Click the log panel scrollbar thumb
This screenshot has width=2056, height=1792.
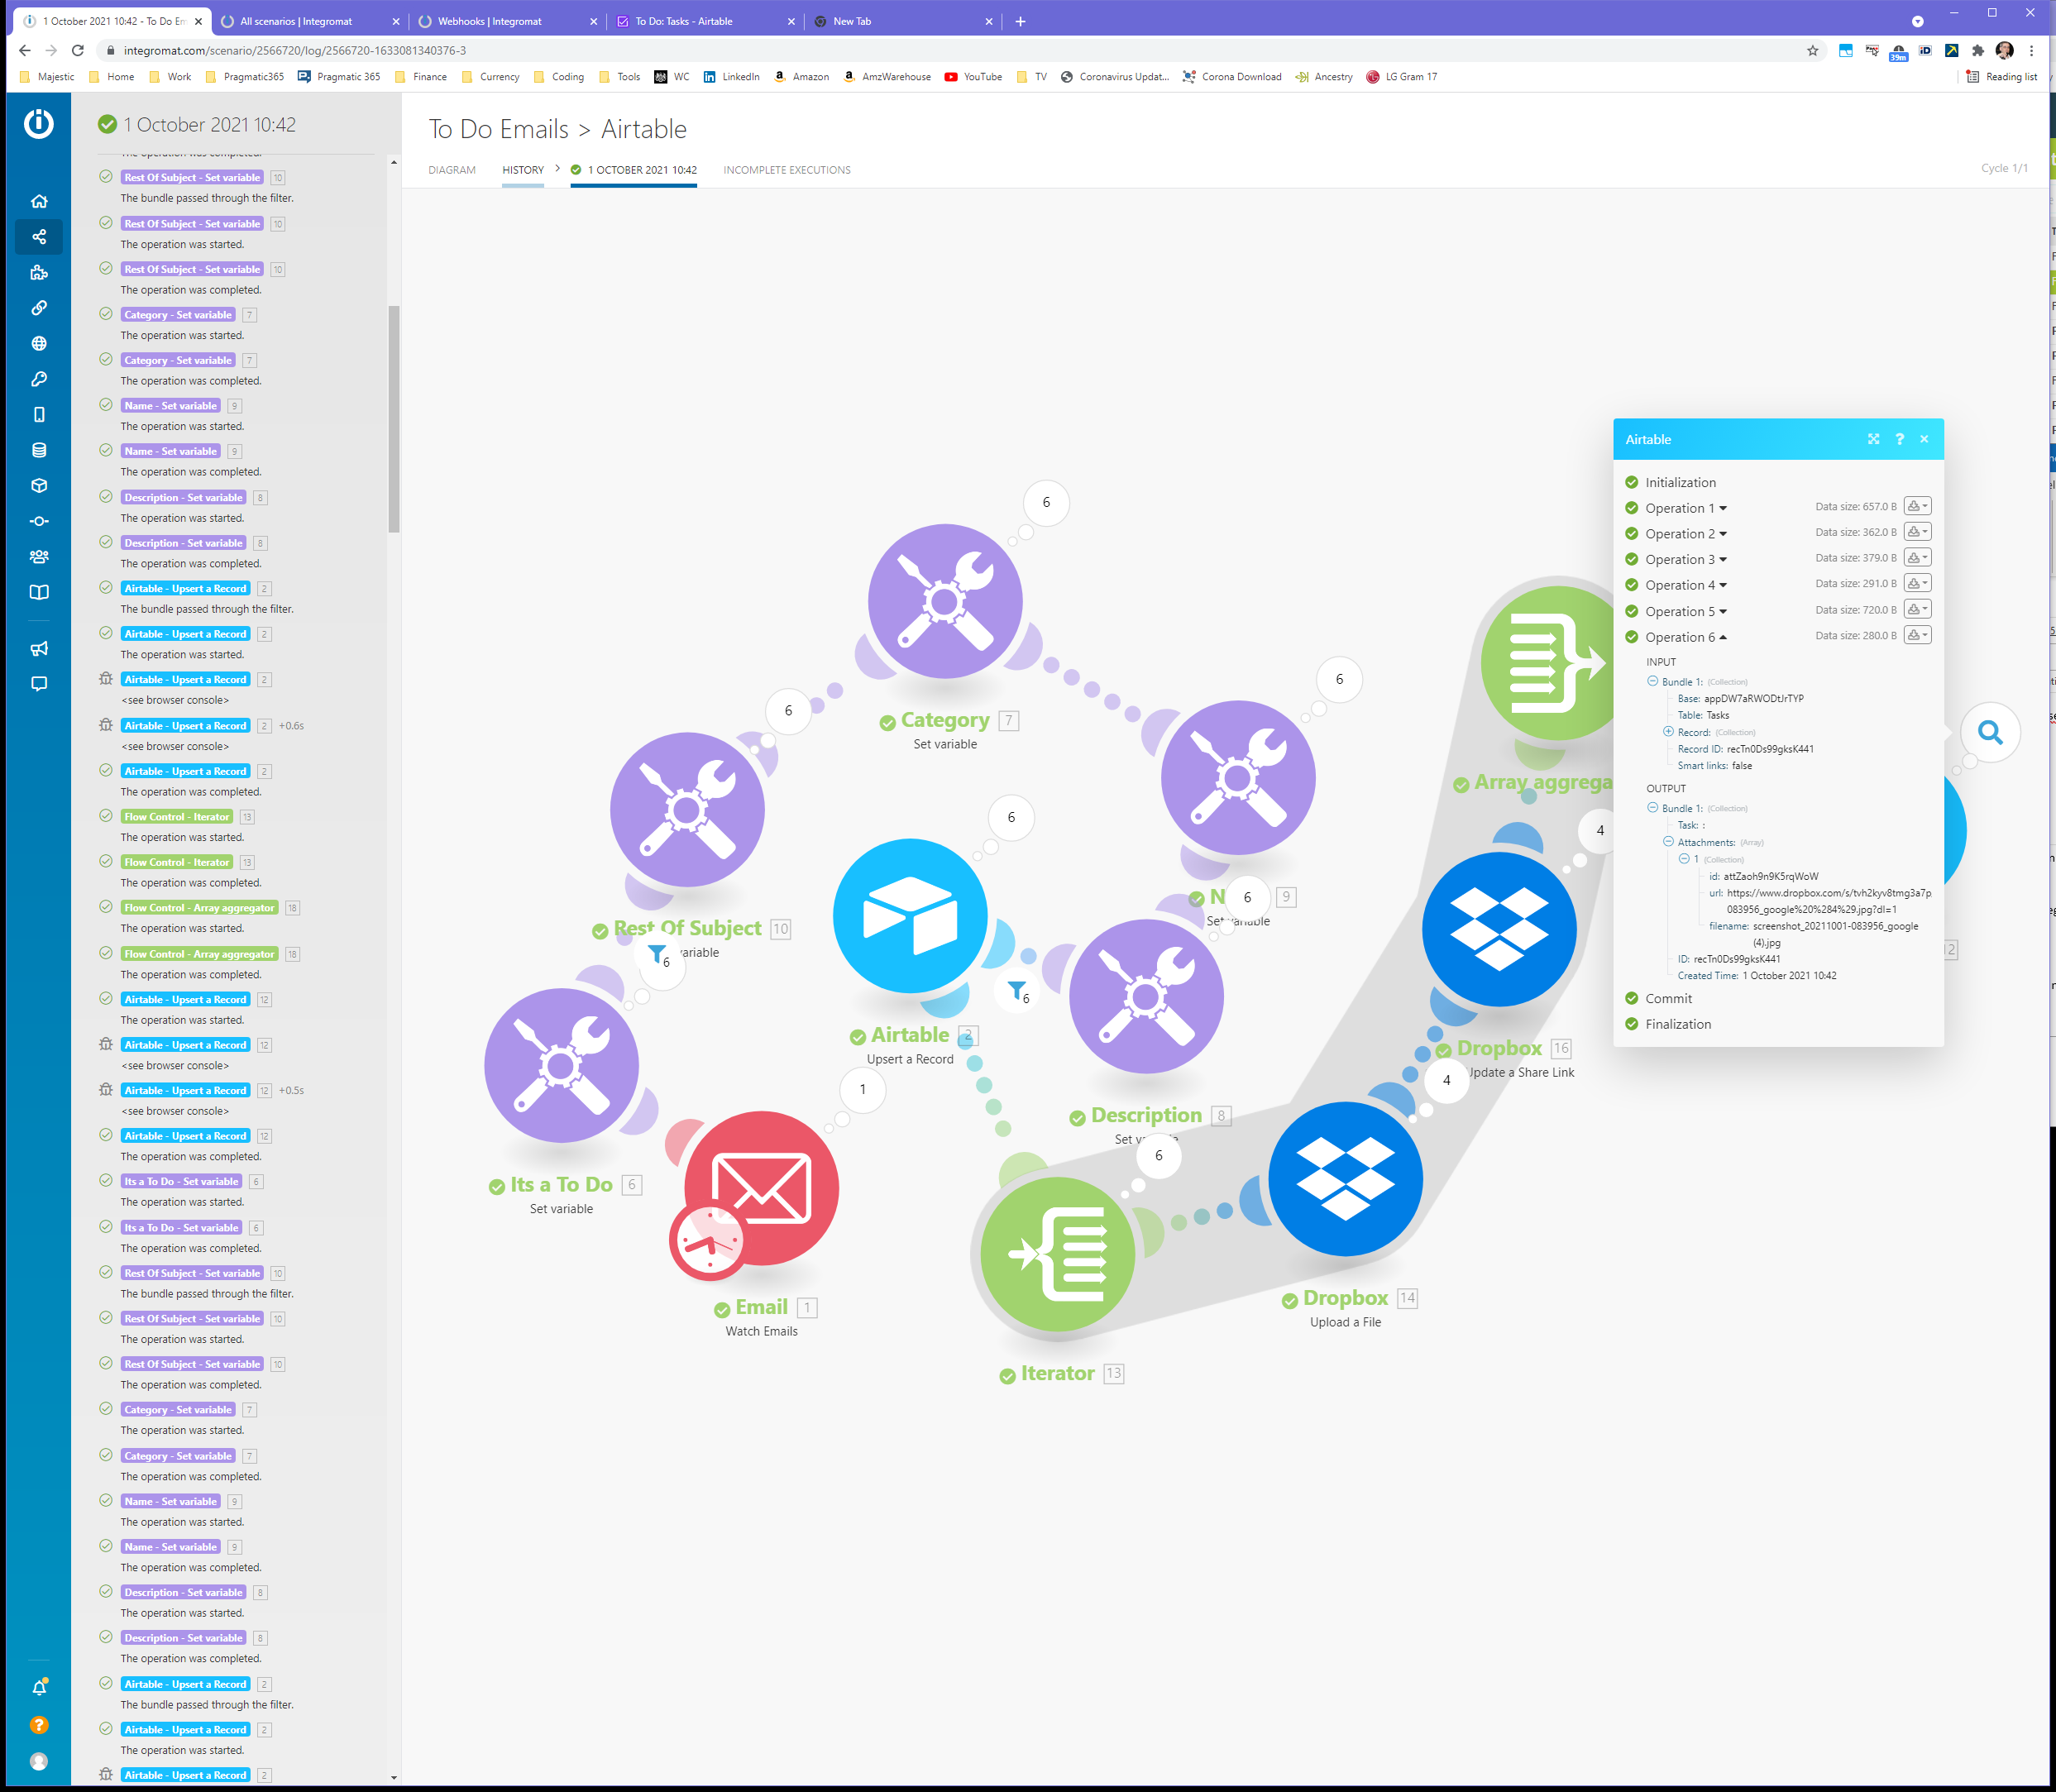pos(394,420)
